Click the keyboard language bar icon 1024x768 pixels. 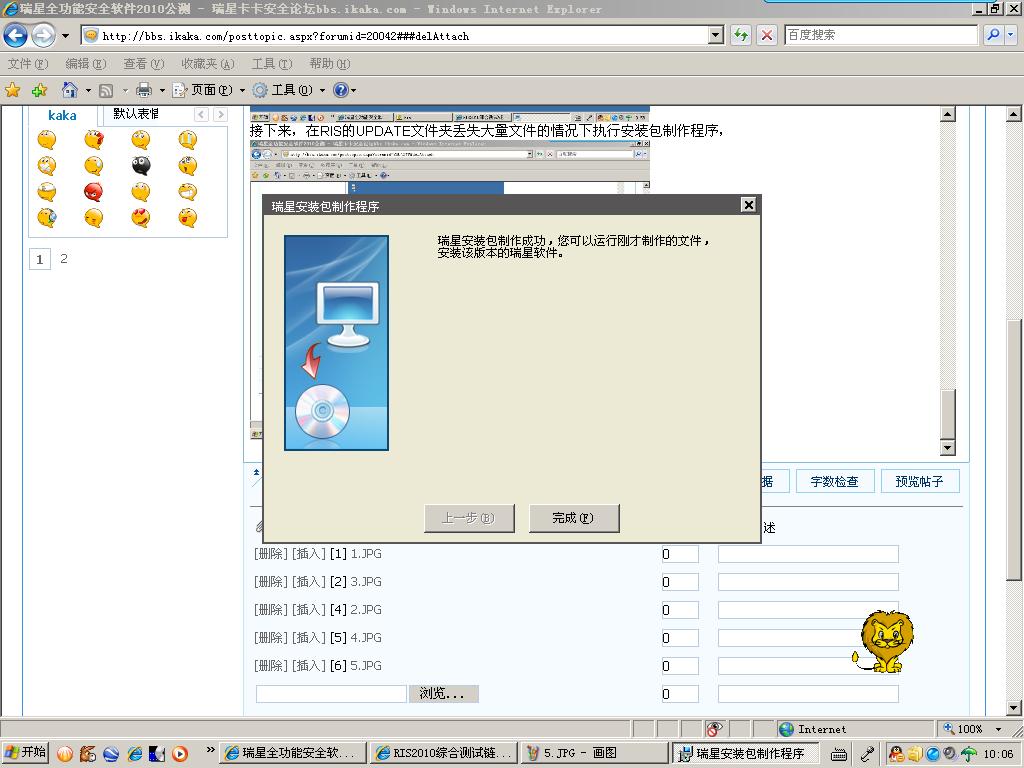pos(840,754)
